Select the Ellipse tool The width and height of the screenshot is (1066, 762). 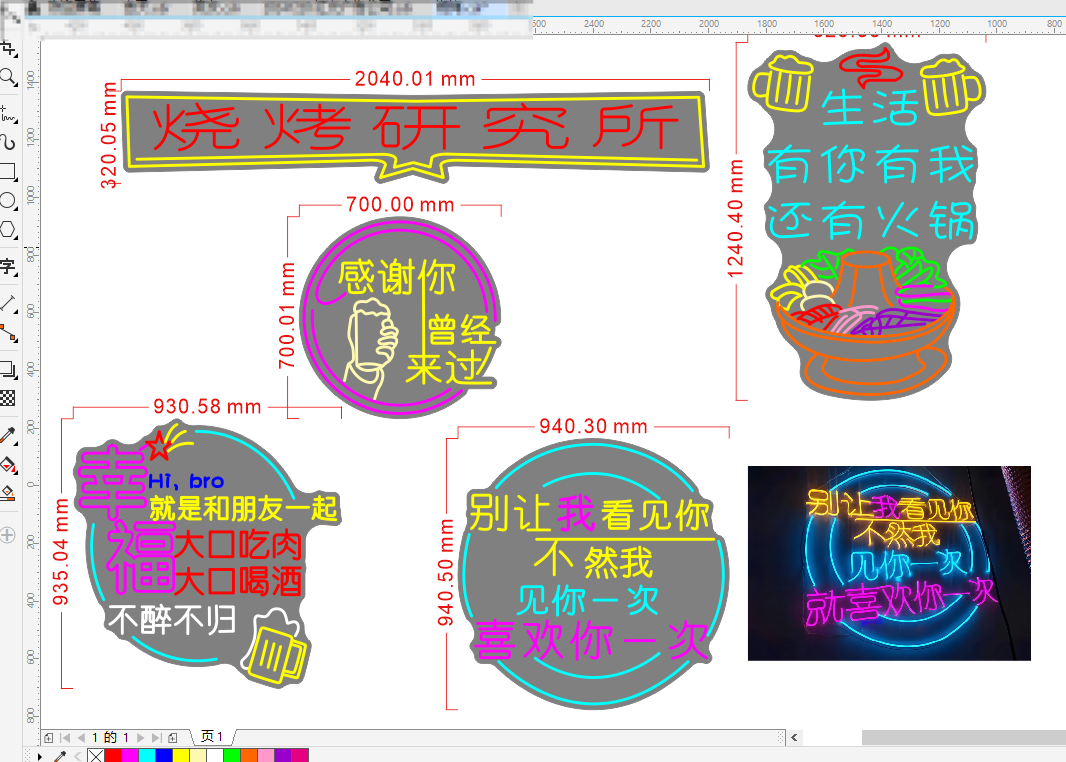8,201
